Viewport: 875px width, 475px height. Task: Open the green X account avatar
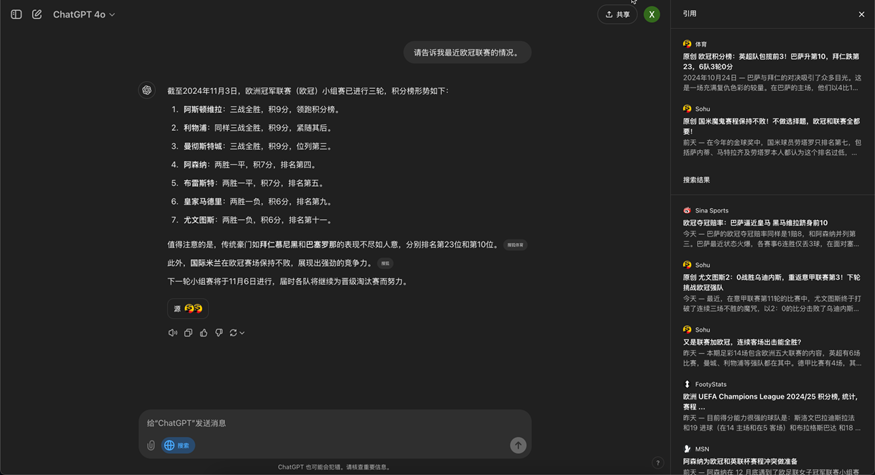coord(651,15)
